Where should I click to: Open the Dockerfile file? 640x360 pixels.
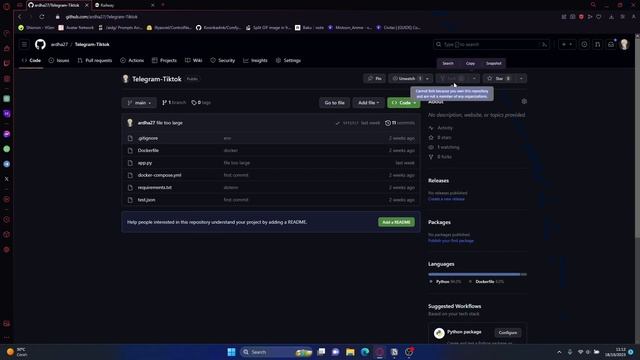(x=148, y=151)
